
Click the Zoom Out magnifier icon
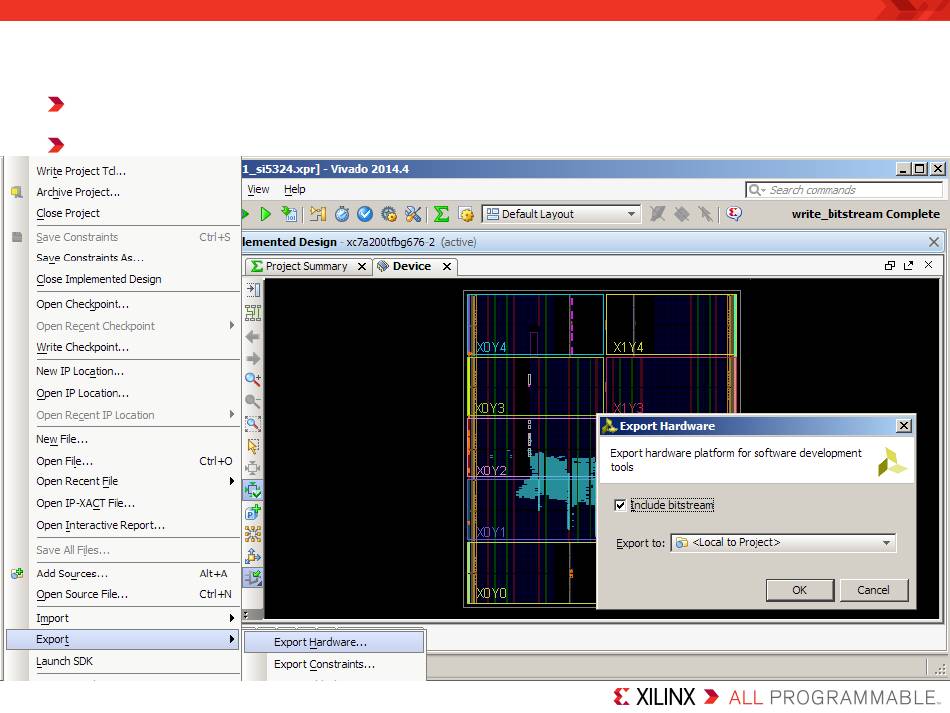click(x=253, y=401)
